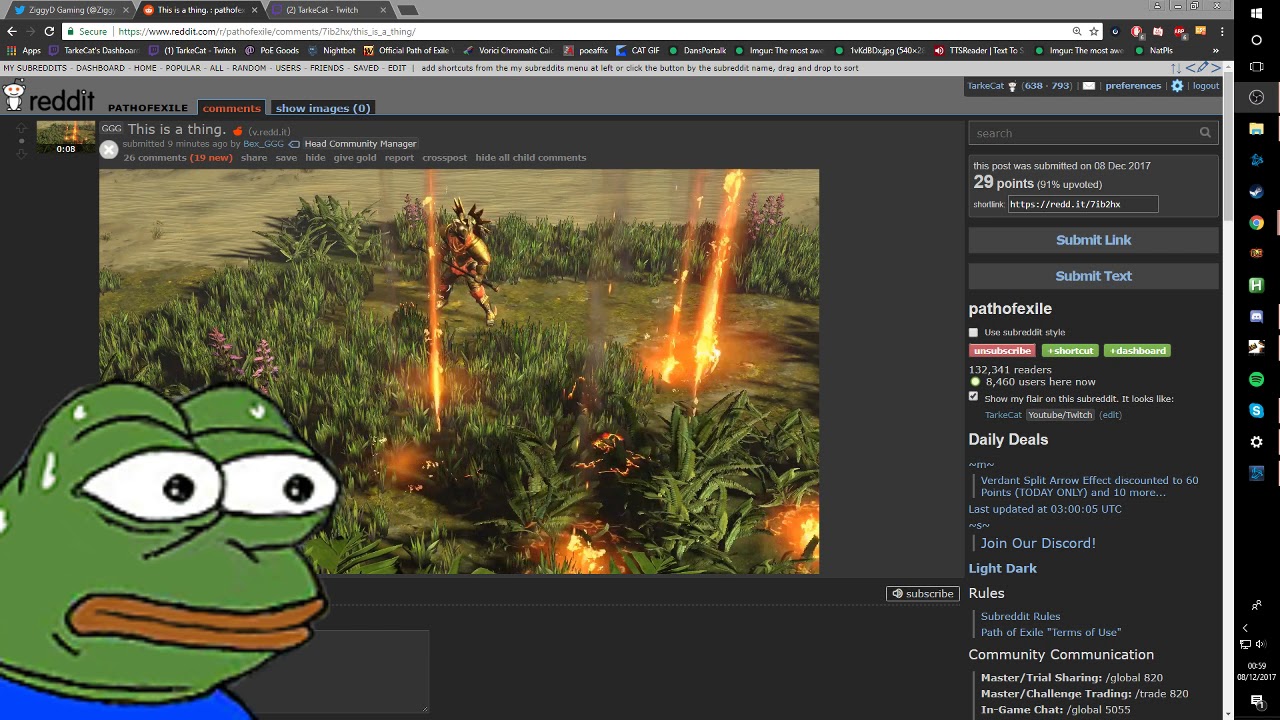Open Steam from the taskbar
The image size is (1280, 720).
pyautogui.click(x=1257, y=192)
